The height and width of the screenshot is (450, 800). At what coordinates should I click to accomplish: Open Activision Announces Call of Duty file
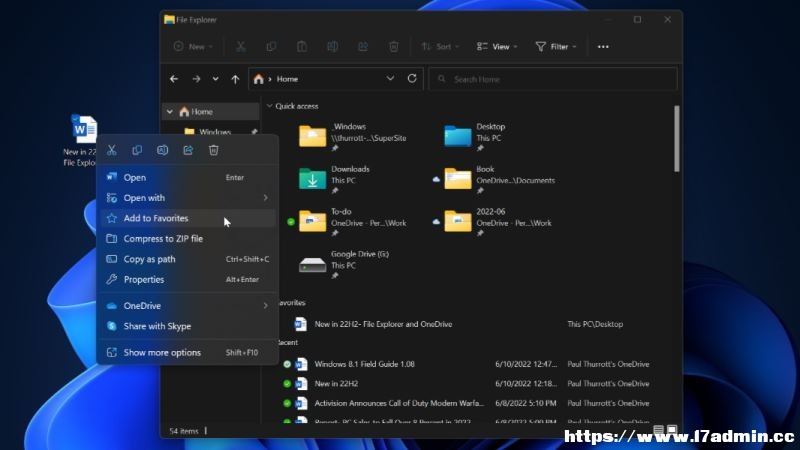click(399, 403)
